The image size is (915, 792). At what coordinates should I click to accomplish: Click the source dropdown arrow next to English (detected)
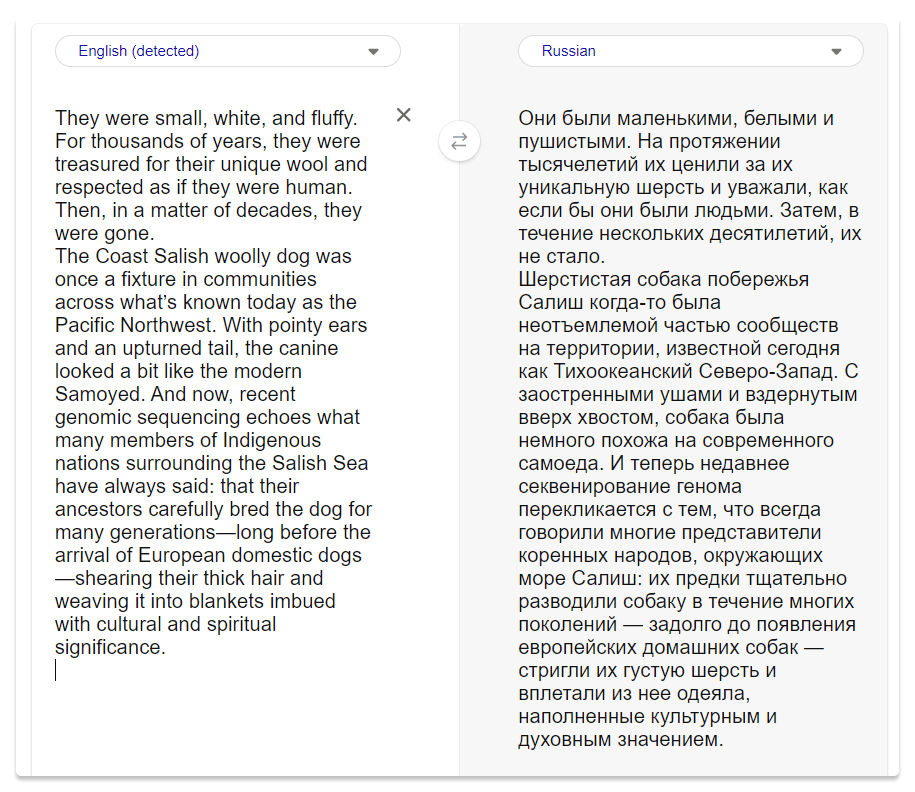[373, 51]
